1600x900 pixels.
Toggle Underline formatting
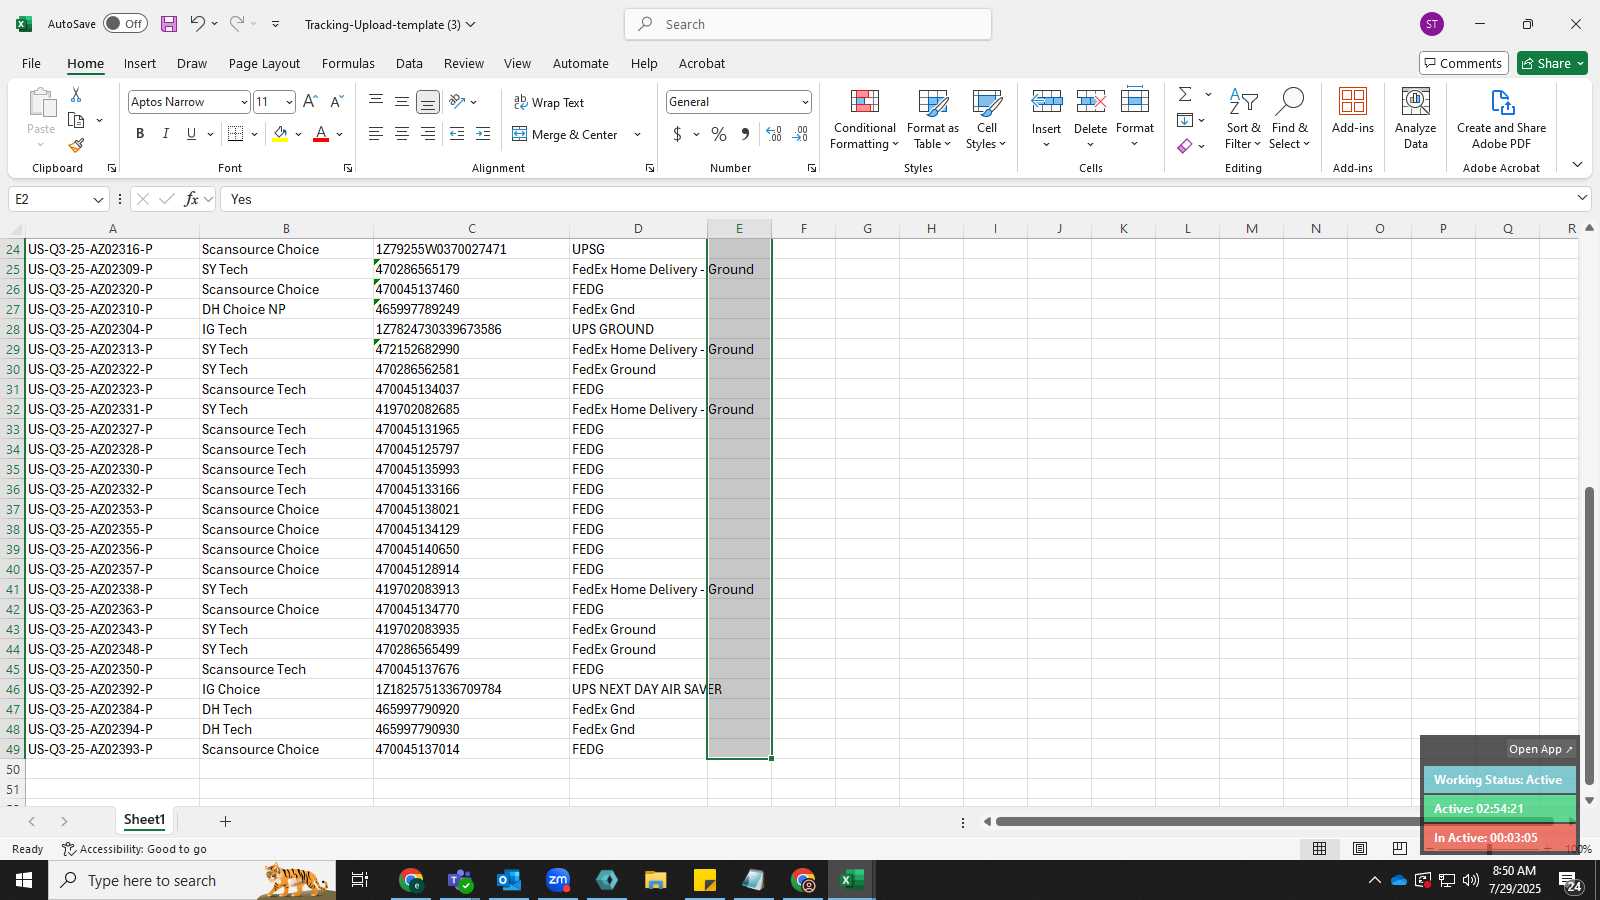(x=191, y=134)
